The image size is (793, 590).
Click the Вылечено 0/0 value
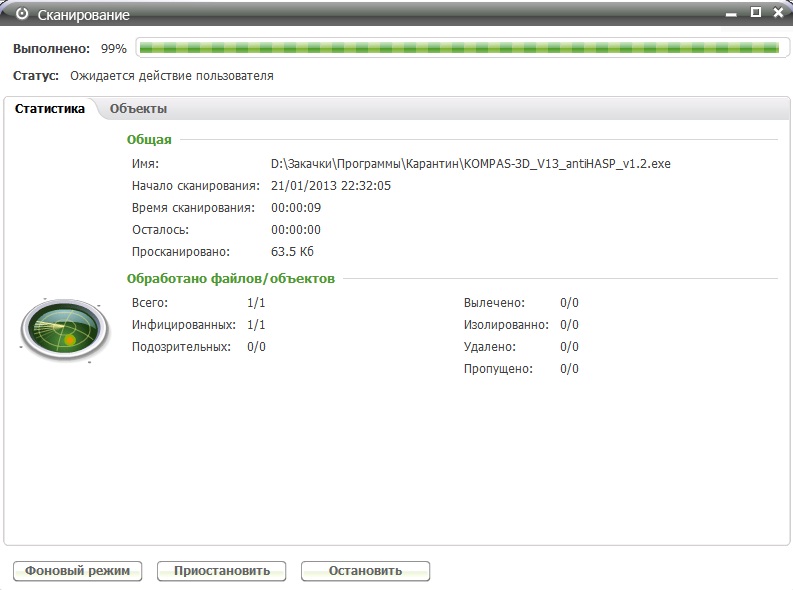click(x=569, y=303)
